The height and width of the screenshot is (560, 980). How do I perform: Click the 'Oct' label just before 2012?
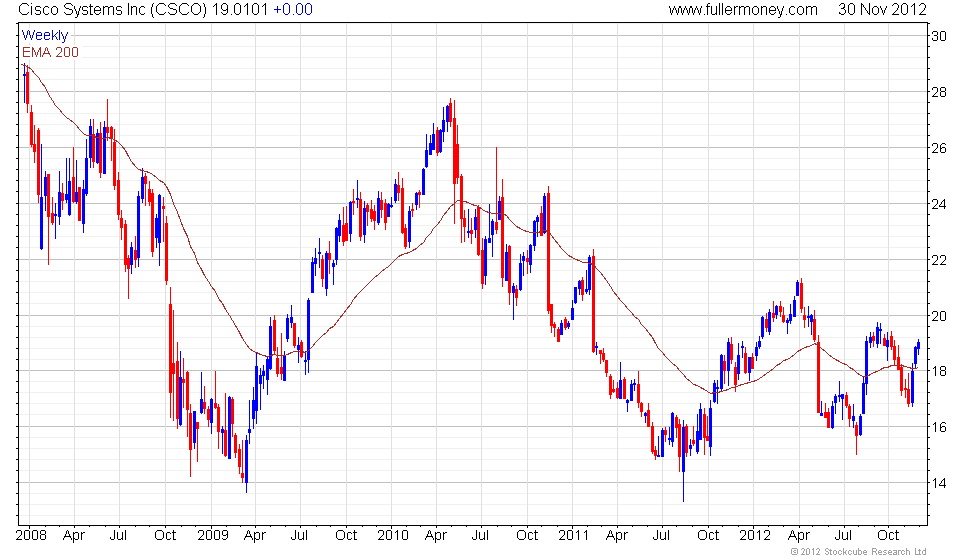coord(708,536)
